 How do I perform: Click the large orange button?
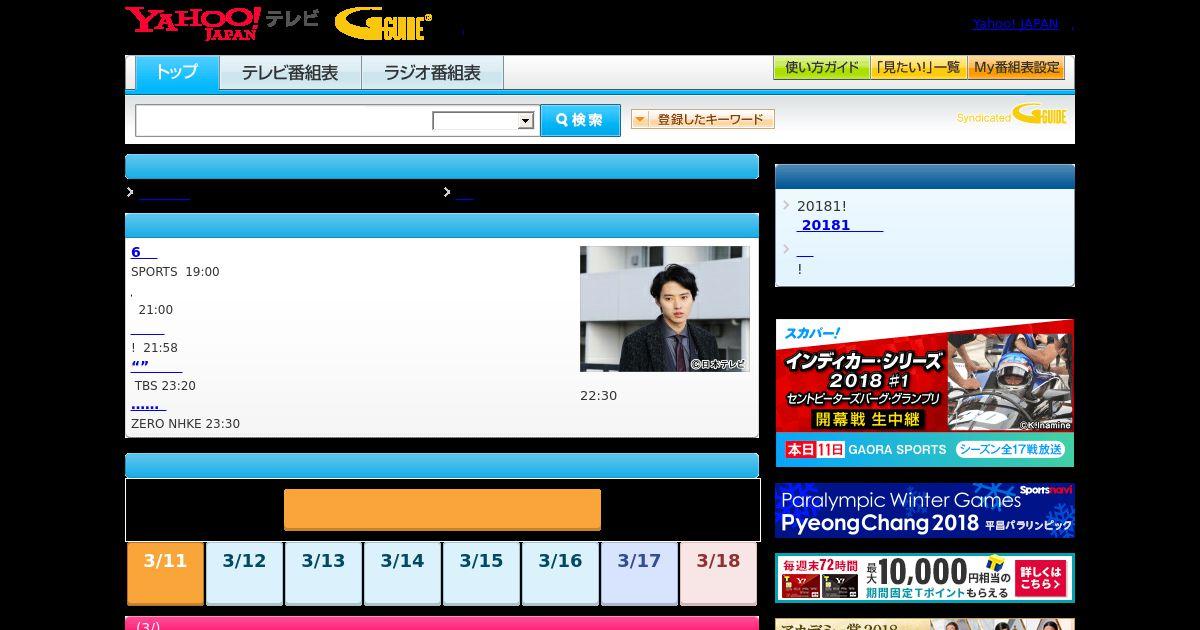pyautogui.click(x=442, y=509)
